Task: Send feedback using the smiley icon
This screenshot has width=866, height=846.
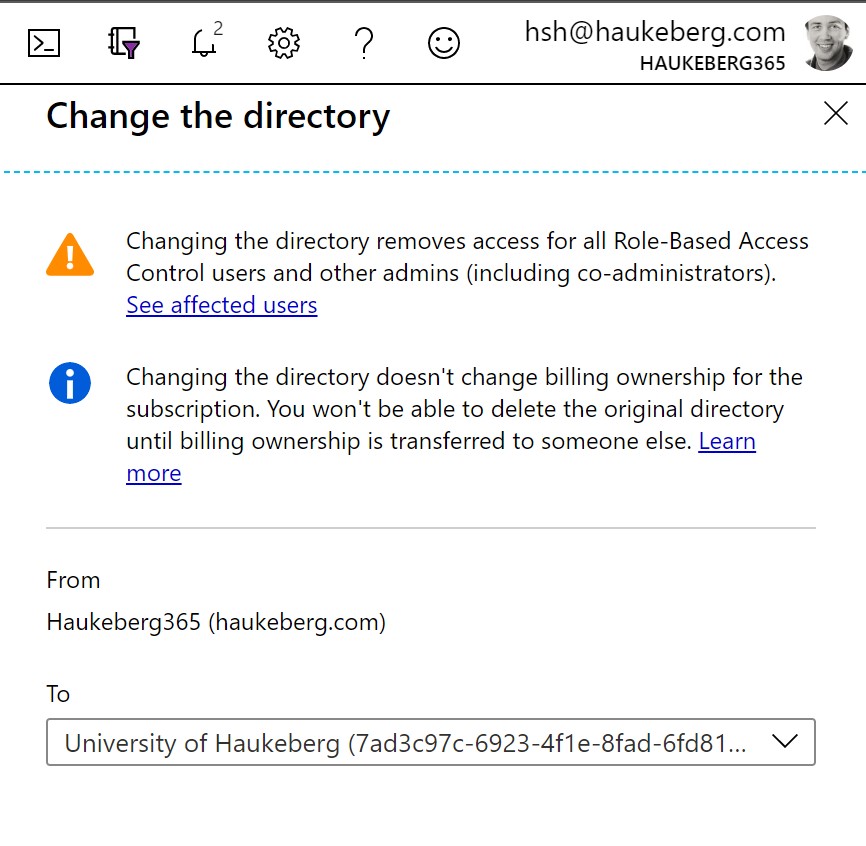Action: click(x=444, y=43)
